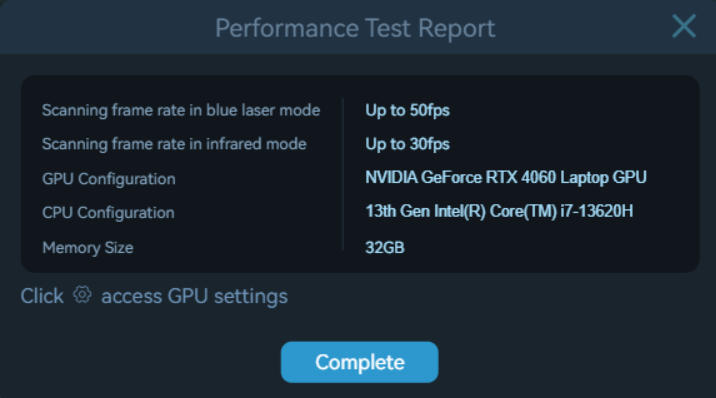
Task: Click the blue laser mode frame rate label
Action: pyautogui.click(x=181, y=110)
